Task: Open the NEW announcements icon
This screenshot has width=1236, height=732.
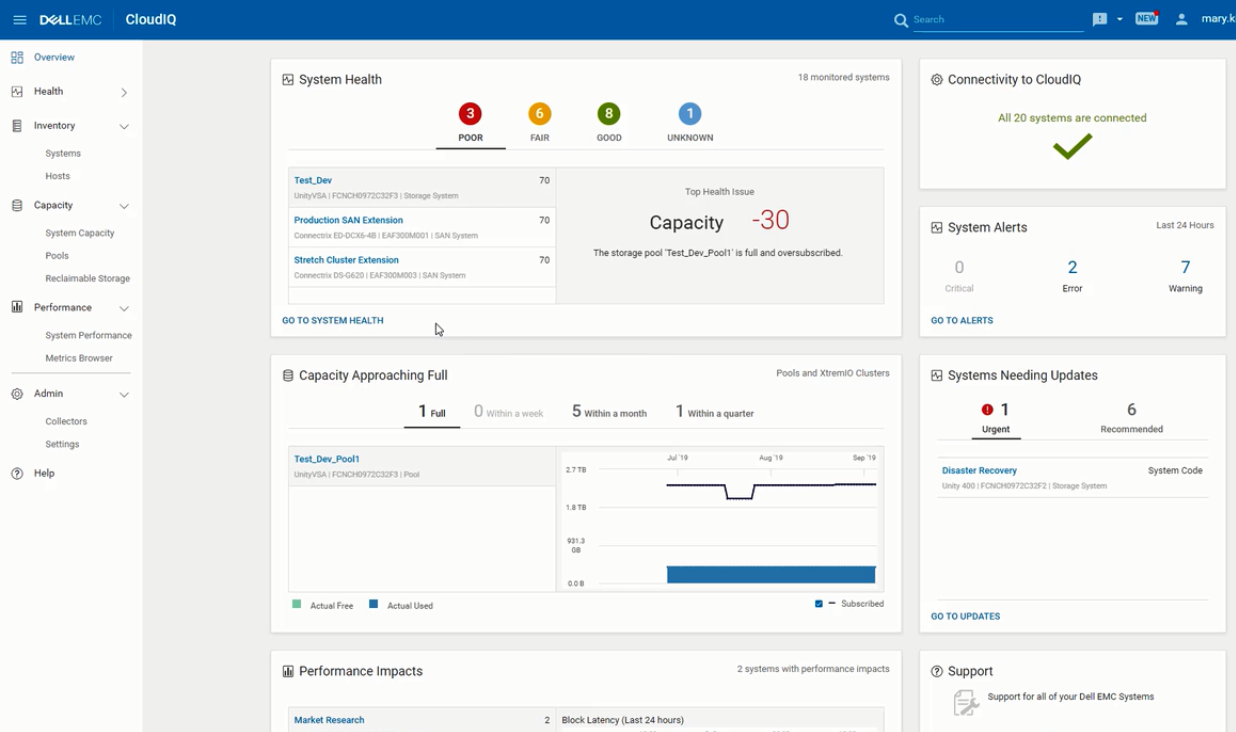Action: tap(1147, 18)
